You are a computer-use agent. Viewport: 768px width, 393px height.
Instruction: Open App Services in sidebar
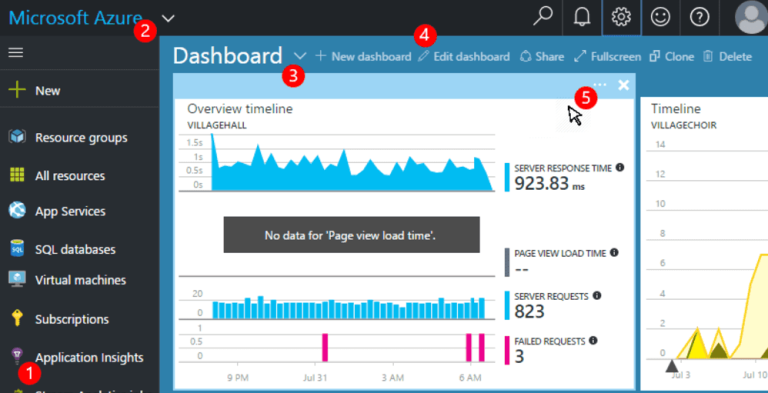[71, 211]
